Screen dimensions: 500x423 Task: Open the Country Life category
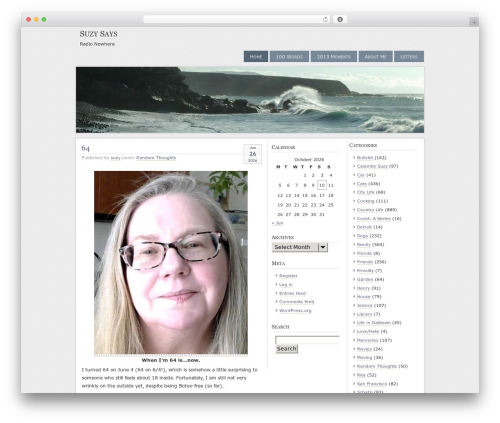tap(370, 210)
